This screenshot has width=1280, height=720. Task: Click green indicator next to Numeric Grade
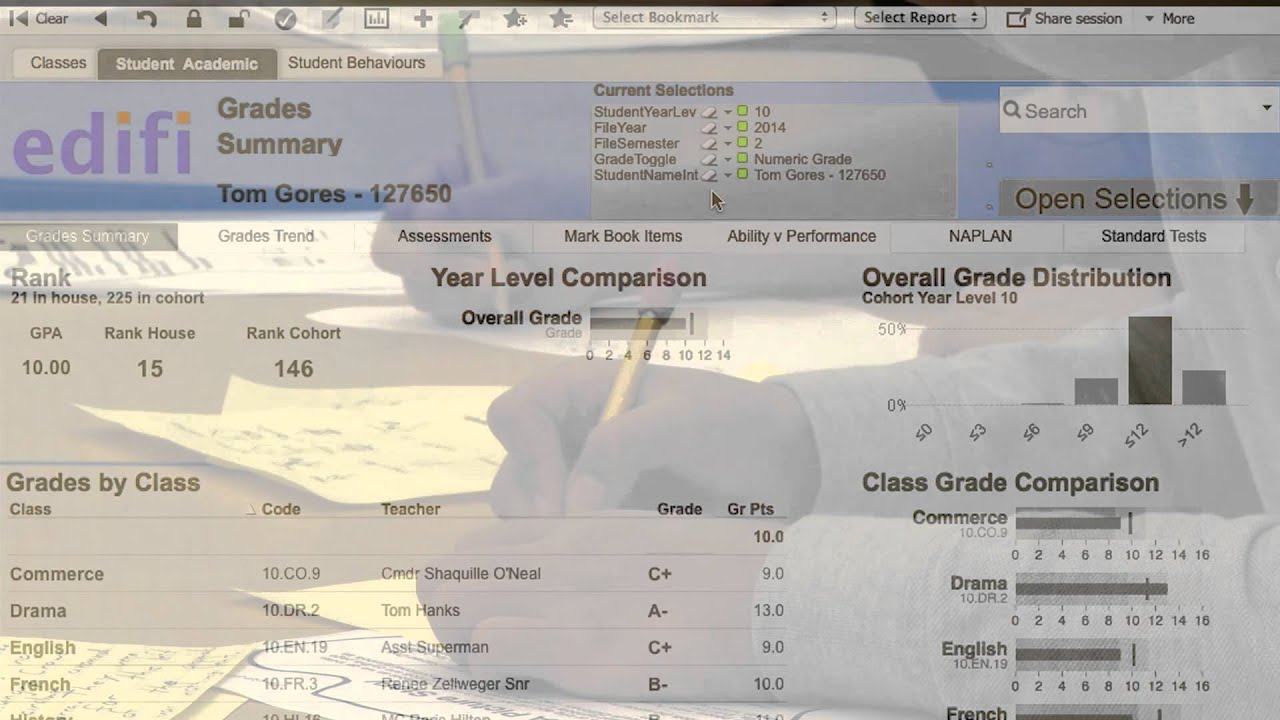point(742,159)
